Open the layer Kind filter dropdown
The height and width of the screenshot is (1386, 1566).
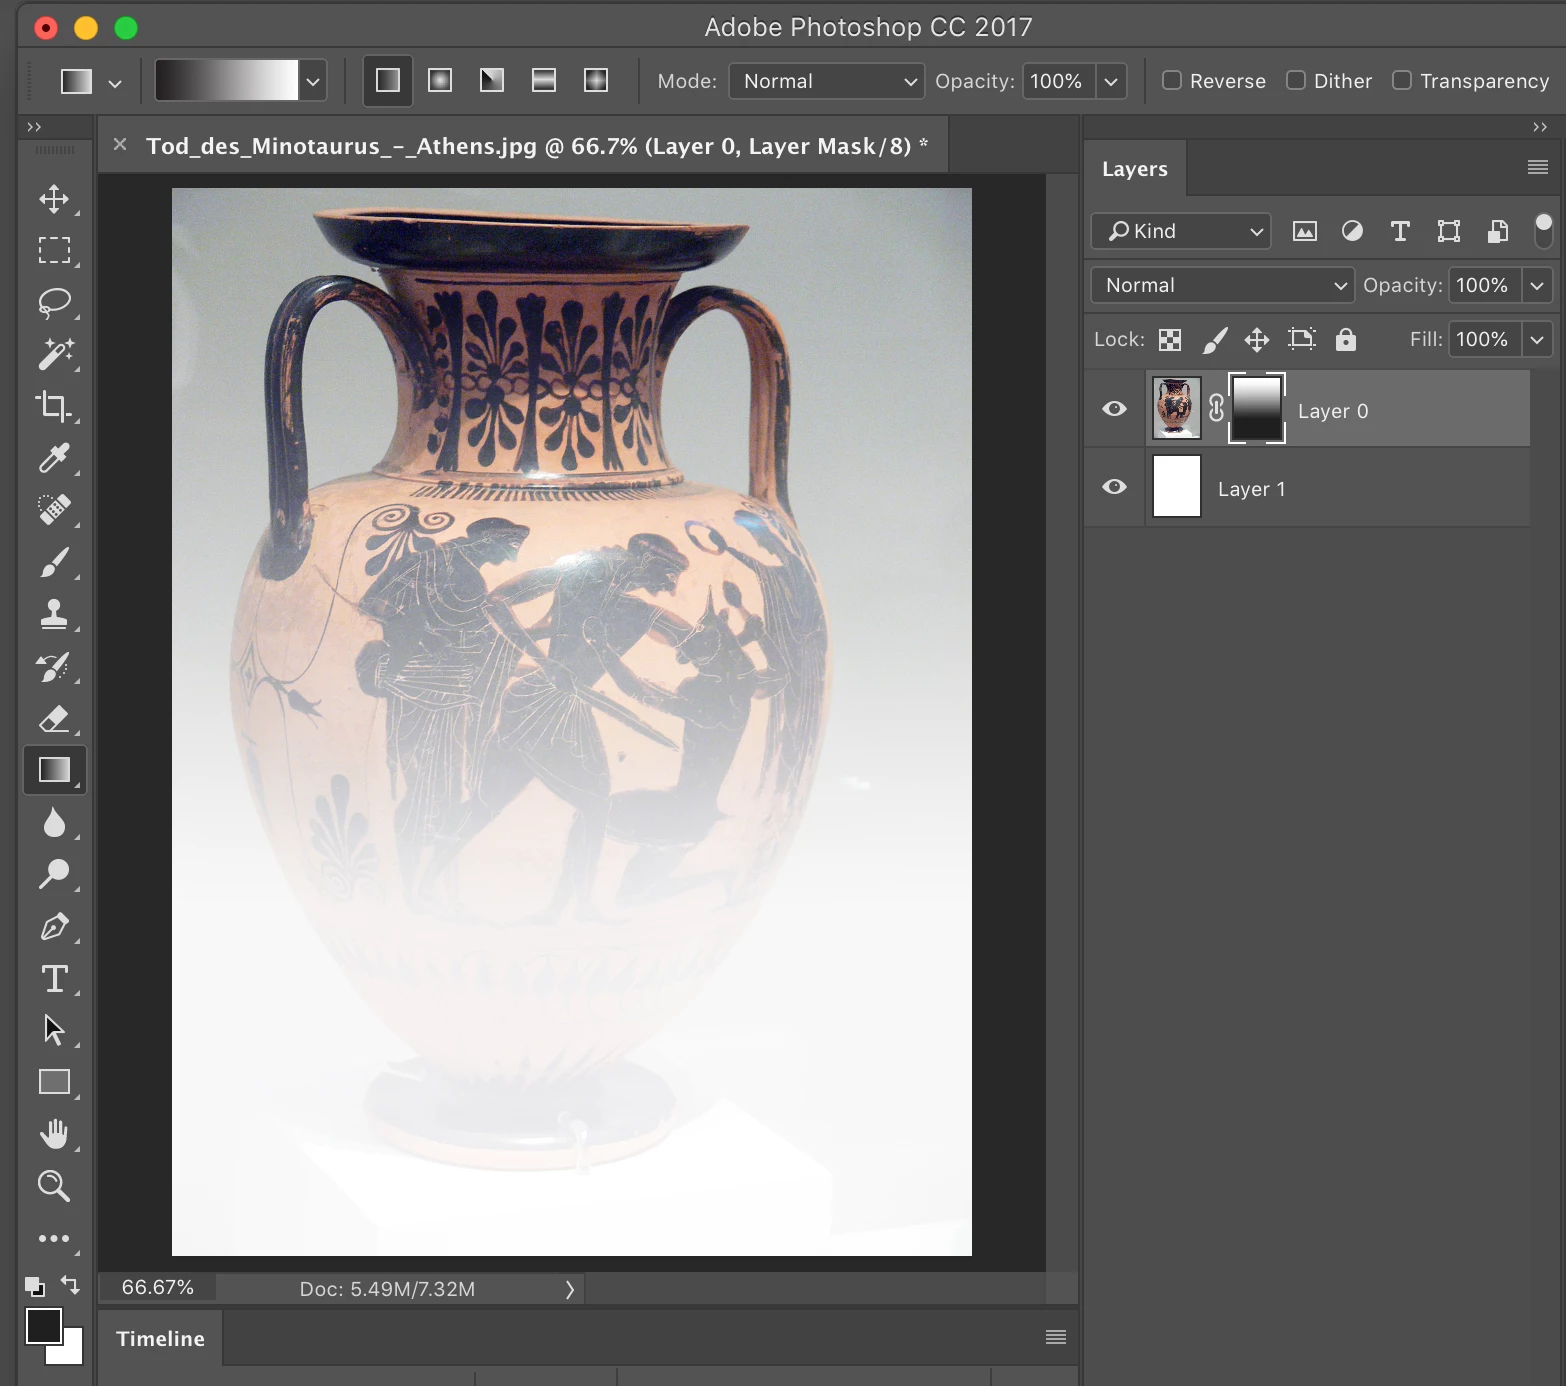click(x=1181, y=231)
